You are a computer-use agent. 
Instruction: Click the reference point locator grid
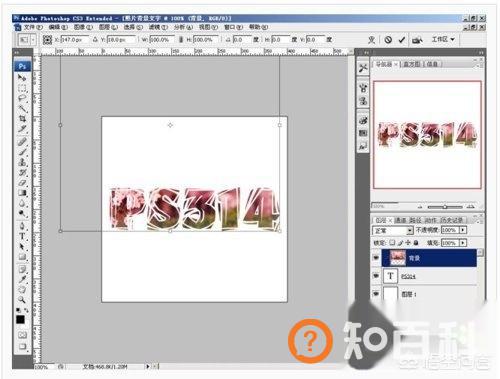[x=47, y=40]
